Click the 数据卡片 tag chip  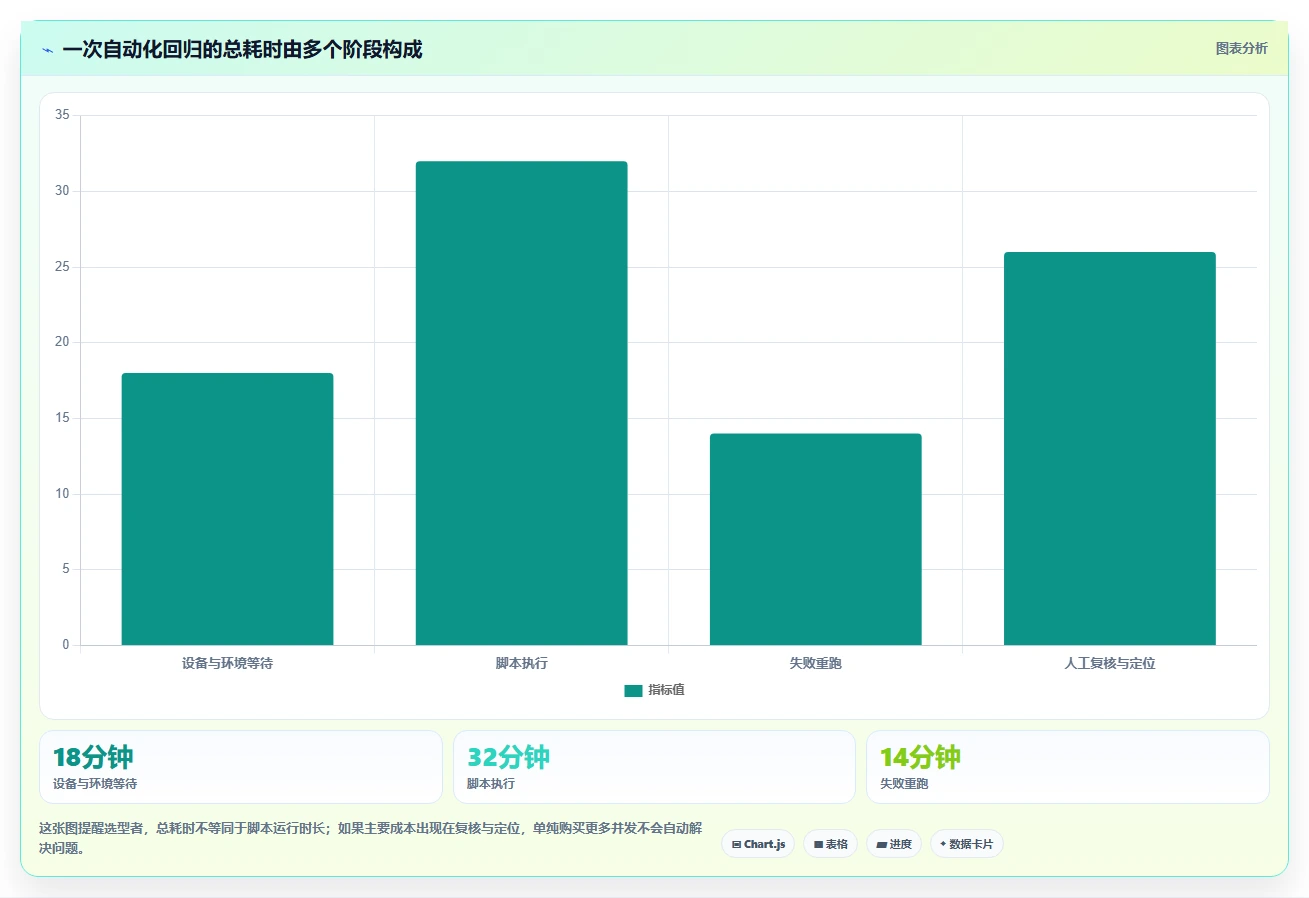tap(967, 844)
